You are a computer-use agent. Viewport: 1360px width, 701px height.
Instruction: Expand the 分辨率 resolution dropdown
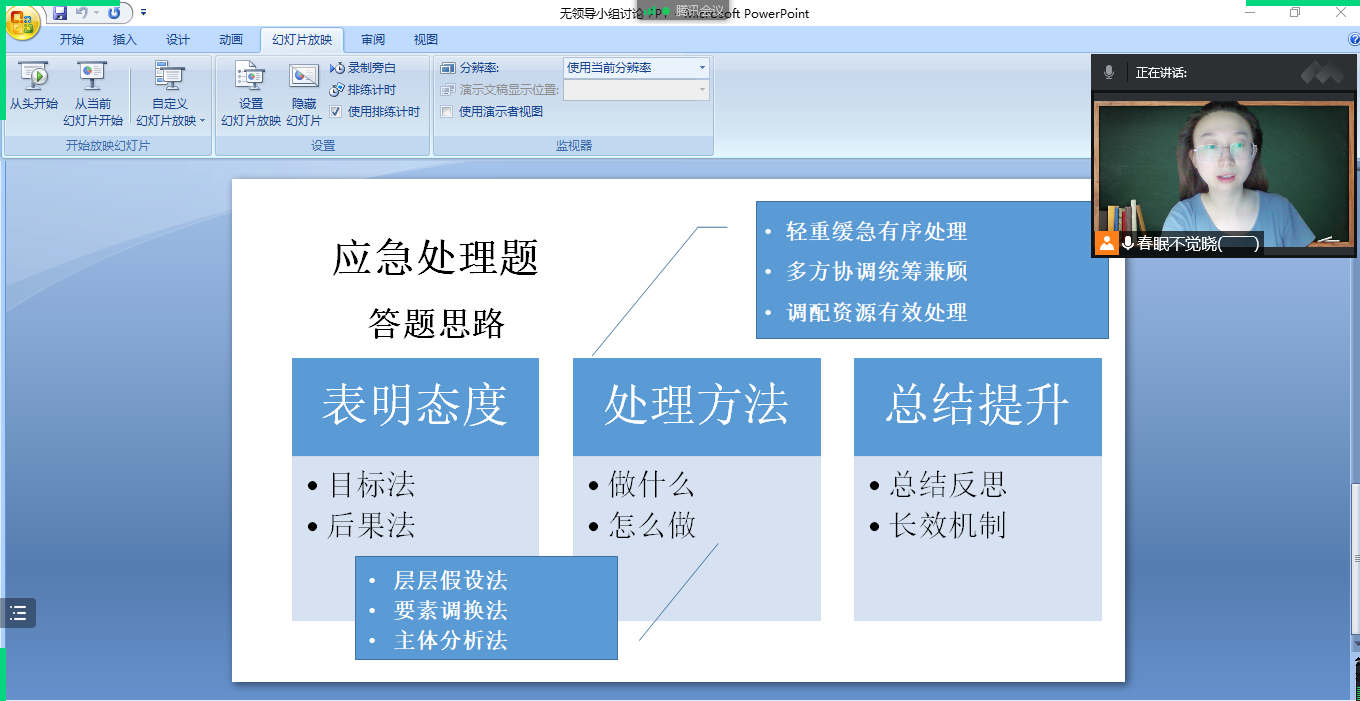coord(702,68)
